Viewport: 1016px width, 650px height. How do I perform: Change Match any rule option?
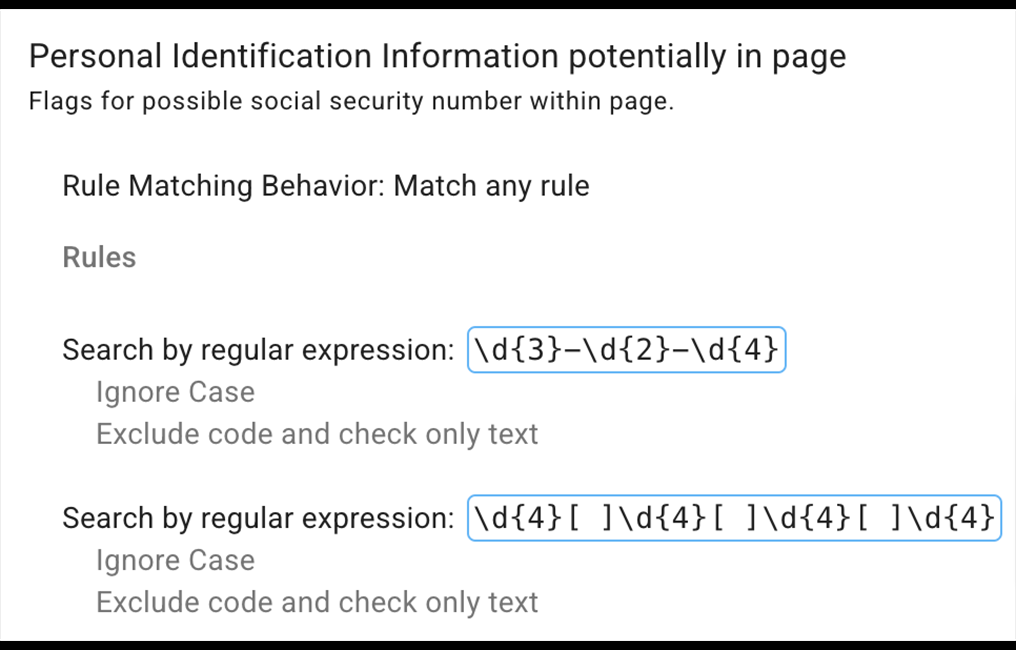491,186
